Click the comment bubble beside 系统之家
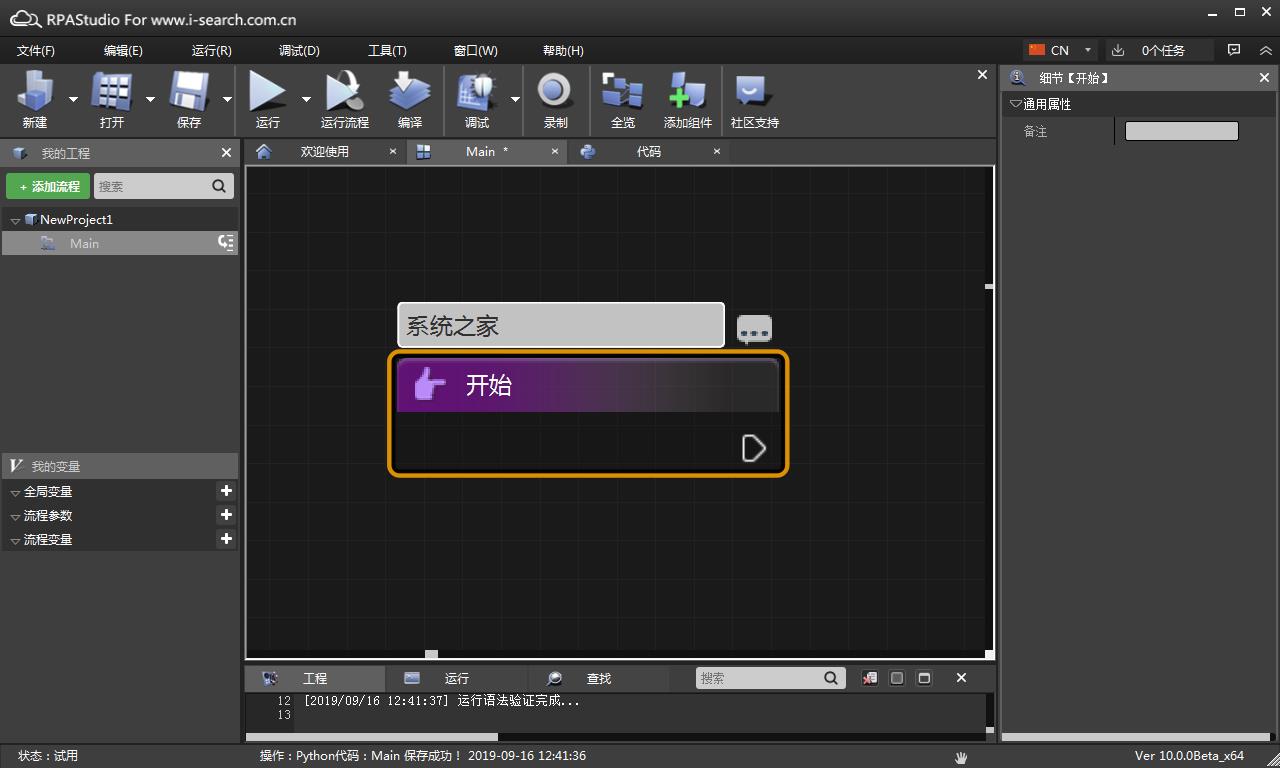The width and height of the screenshot is (1280, 768). [754, 328]
